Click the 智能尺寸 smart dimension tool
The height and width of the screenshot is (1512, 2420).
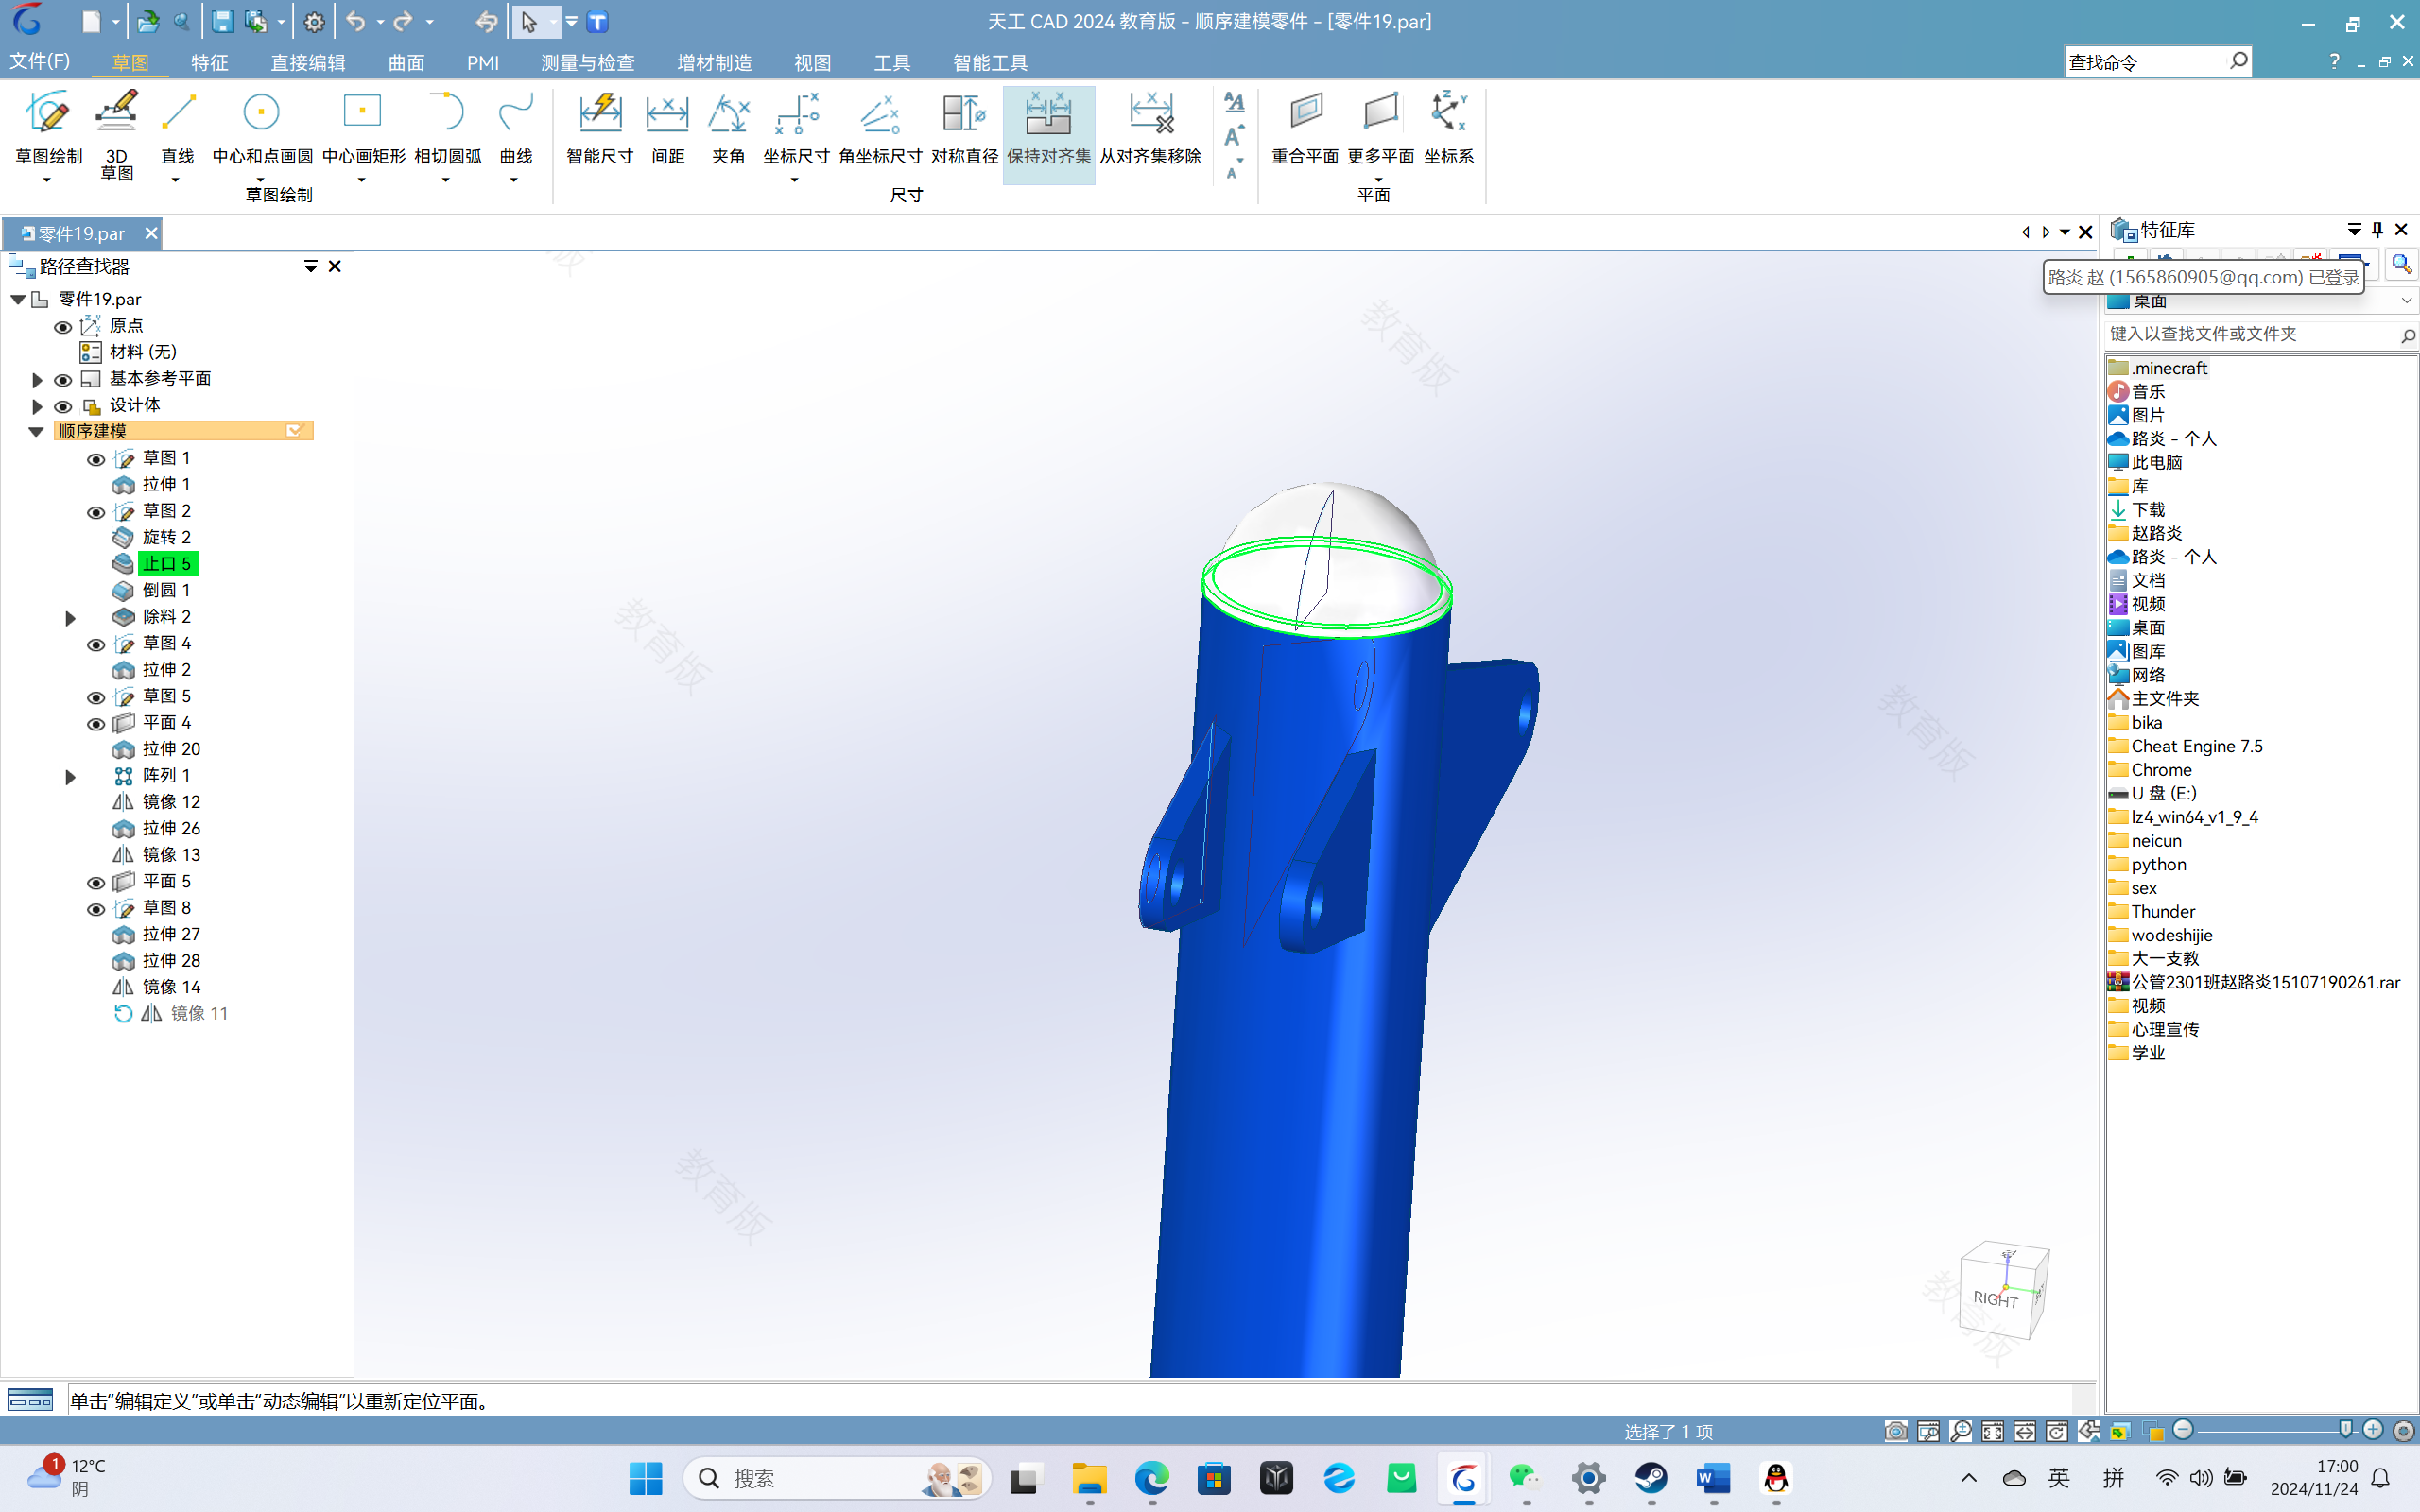tap(599, 128)
